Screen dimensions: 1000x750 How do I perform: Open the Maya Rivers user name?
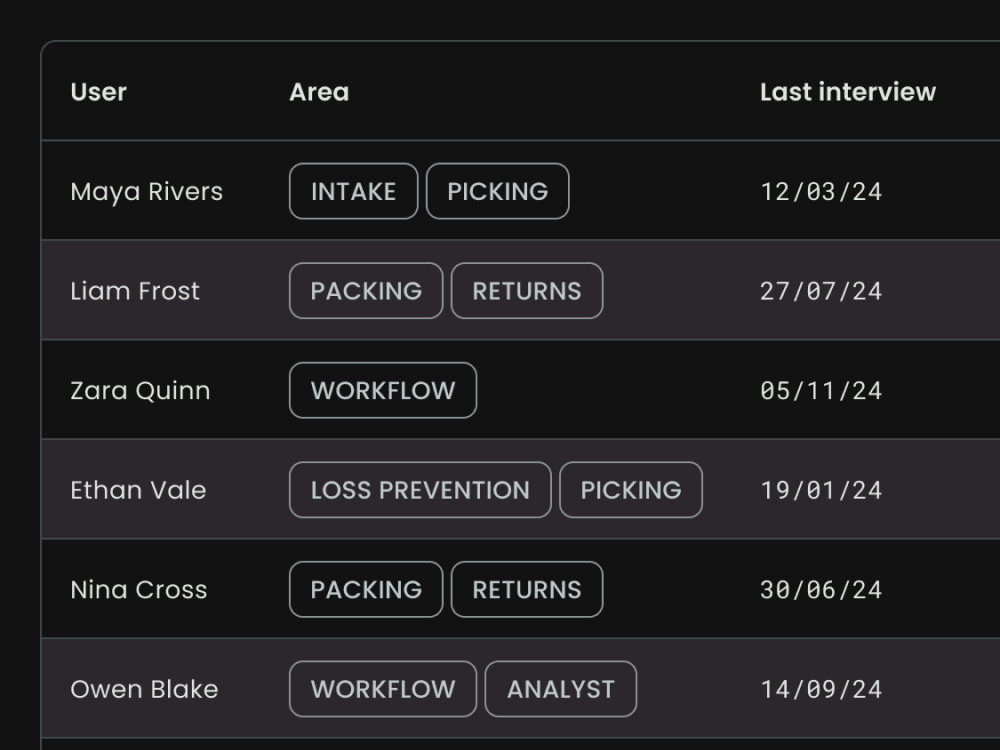147,191
